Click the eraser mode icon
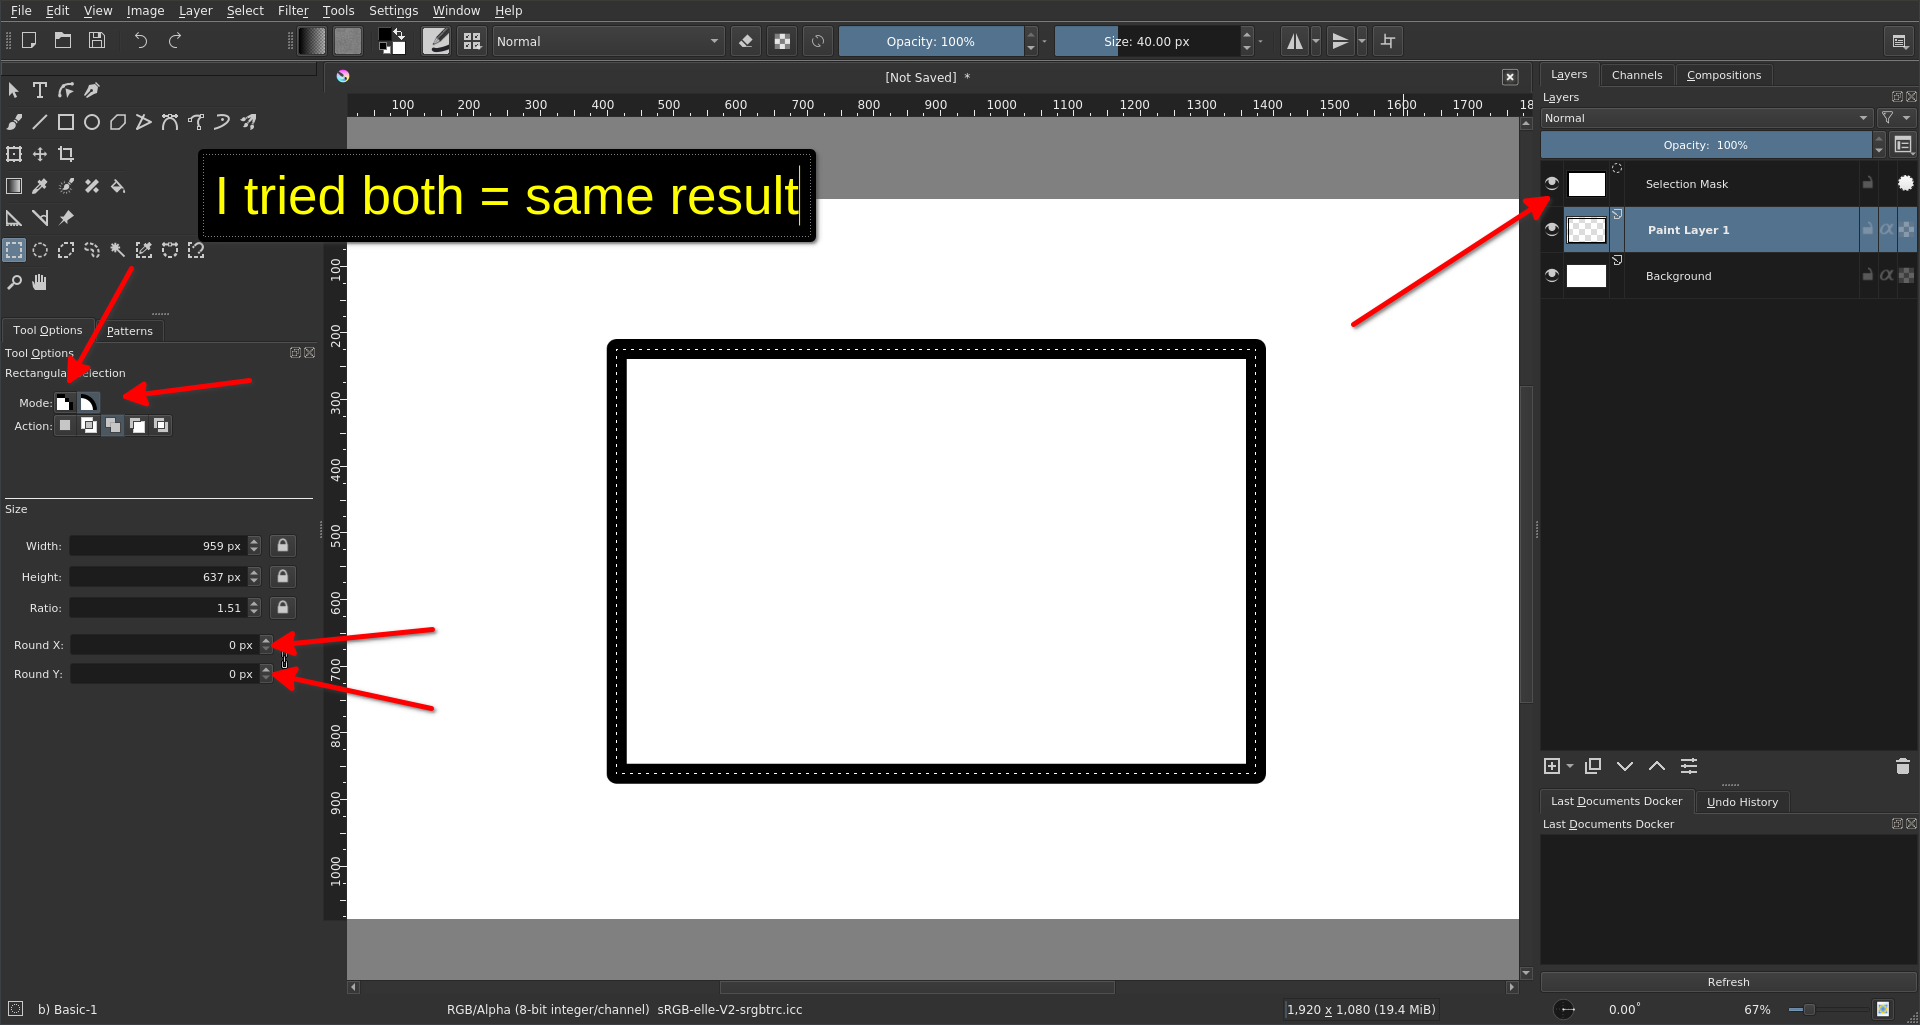The image size is (1920, 1025). click(x=745, y=41)
